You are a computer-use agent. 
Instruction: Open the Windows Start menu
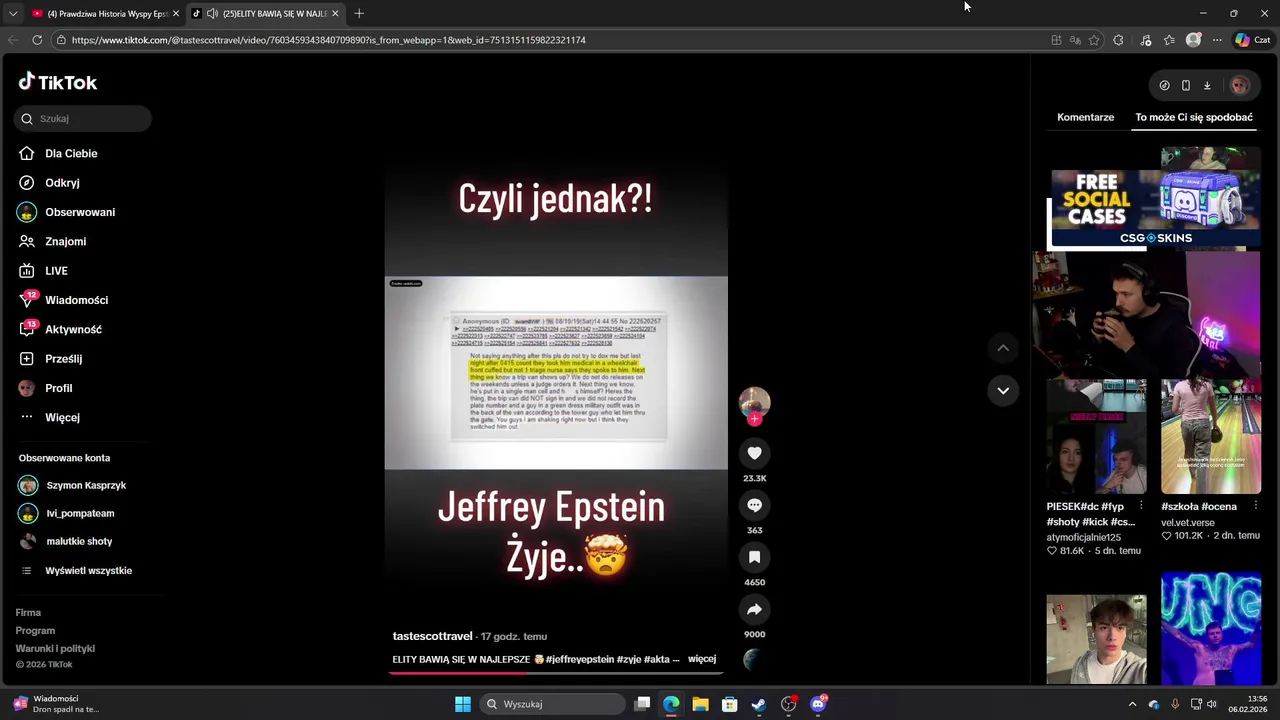click(x=462, y=704)
